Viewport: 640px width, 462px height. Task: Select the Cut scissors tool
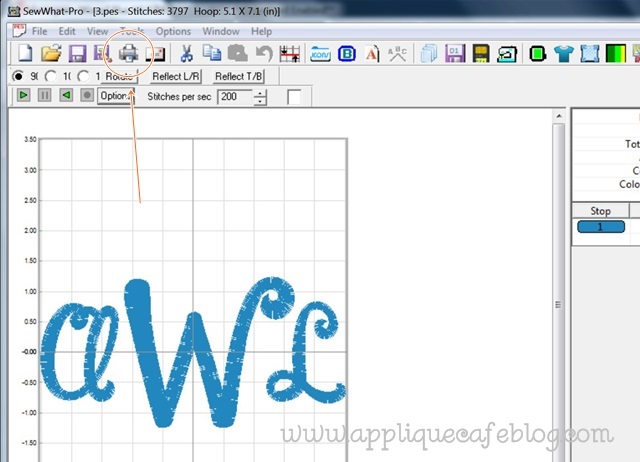tap(187, 53)
